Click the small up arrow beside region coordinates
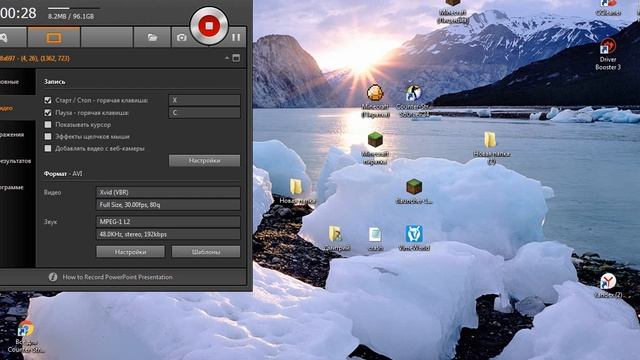Screen dimensions: 640x360 (x=227, y=58)
